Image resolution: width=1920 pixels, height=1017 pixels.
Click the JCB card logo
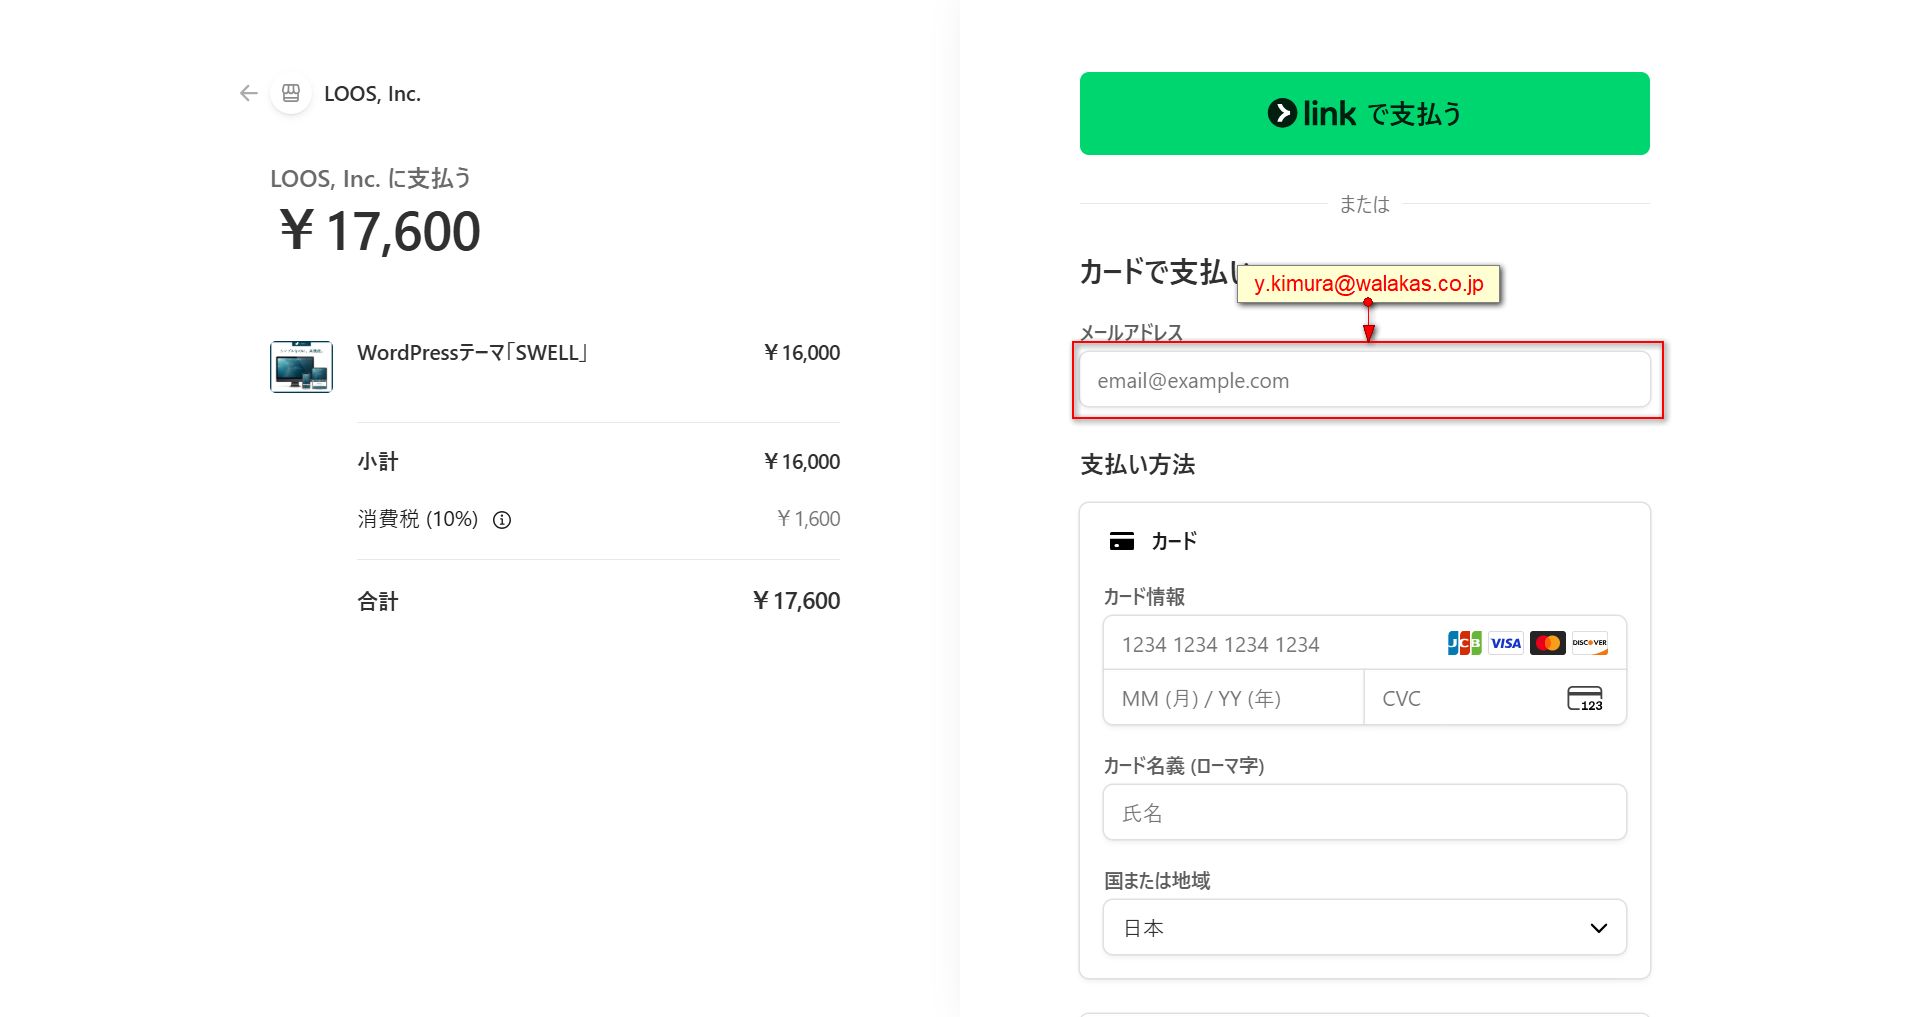click(1464, 643)
